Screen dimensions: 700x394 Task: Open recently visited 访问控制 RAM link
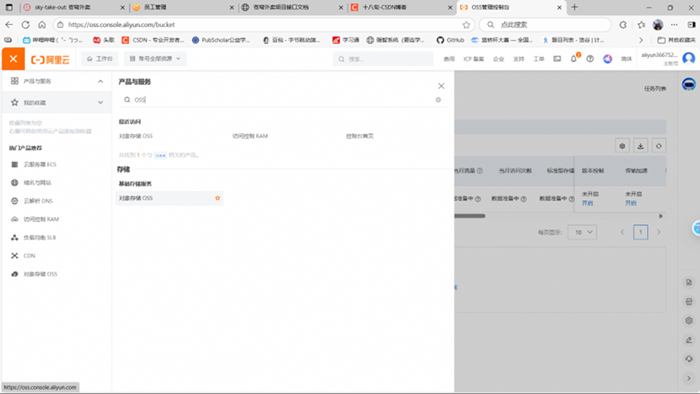click(250, 136)
